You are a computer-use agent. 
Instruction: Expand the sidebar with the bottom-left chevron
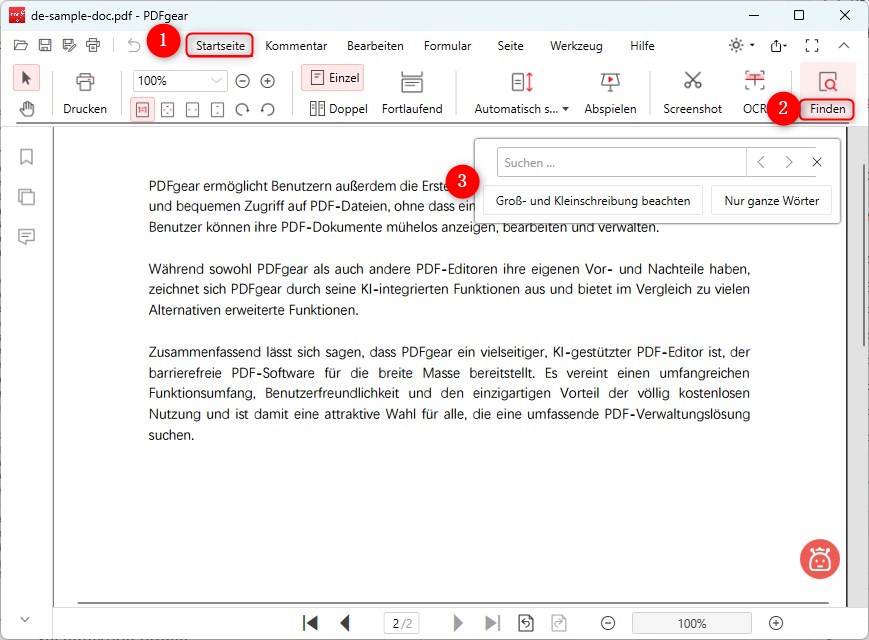click(25, 619)
